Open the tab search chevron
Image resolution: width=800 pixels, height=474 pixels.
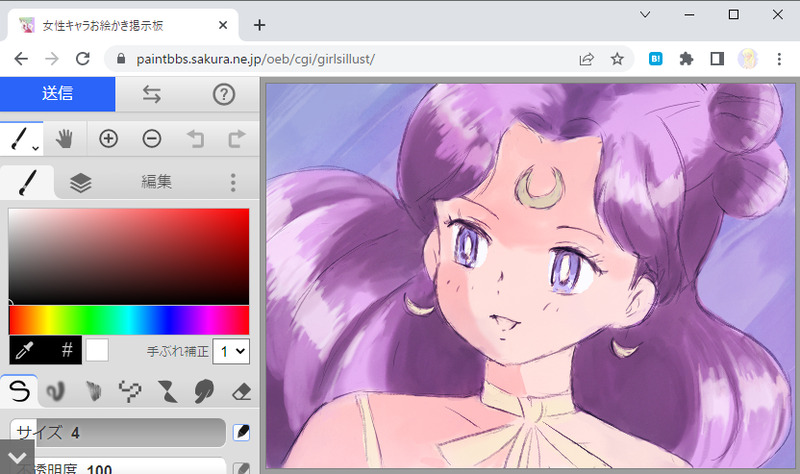(645, 15)
